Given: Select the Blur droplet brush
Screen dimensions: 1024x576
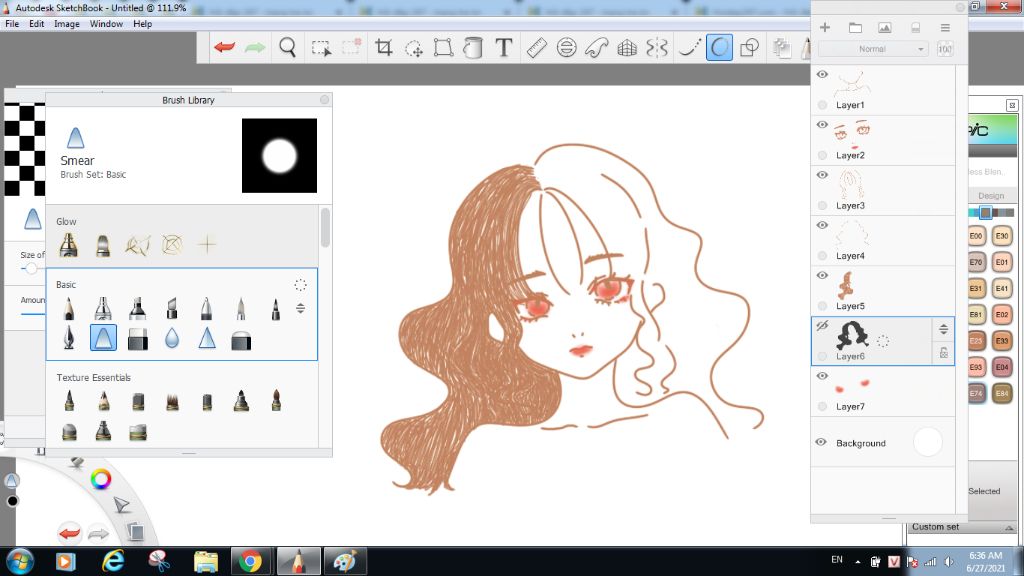Looking at the screenshot, I should (172, 338).
